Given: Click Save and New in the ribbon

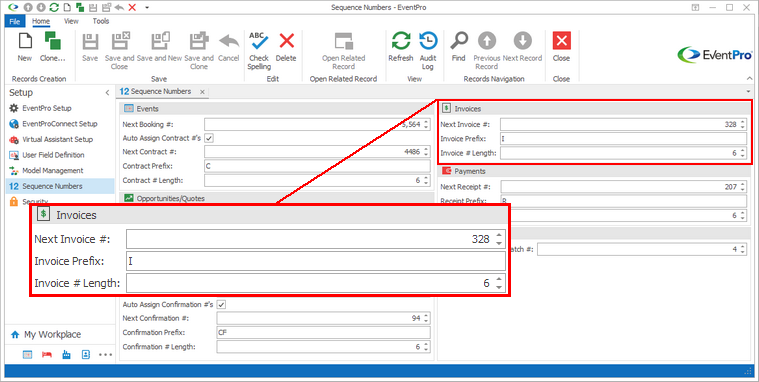Looking at the screenshot, I should [x=159, y=46].
